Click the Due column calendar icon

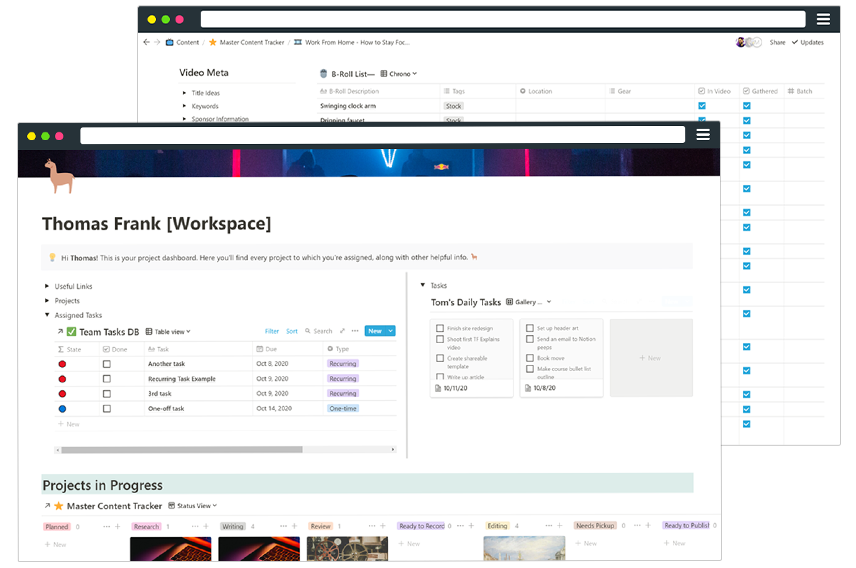260,349
